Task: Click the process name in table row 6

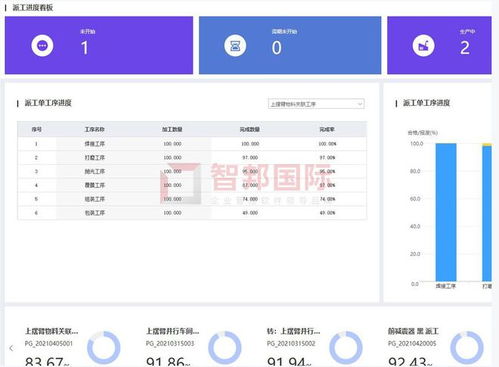Action: click(x=94, y=213)
